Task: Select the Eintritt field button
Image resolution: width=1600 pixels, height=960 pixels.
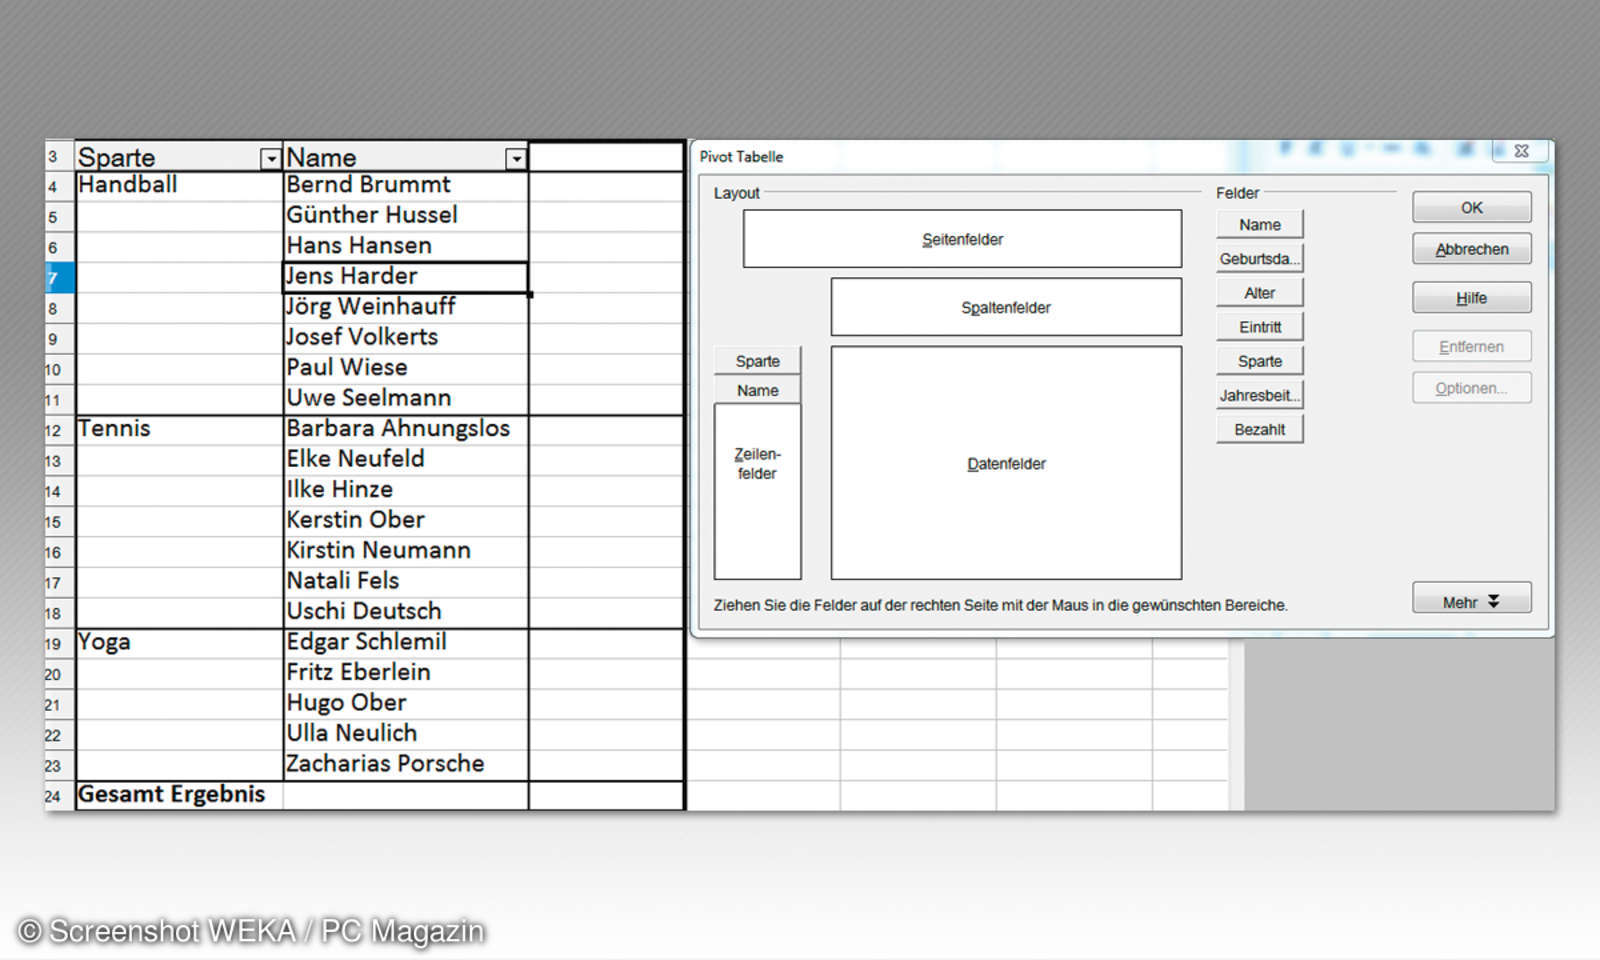Action: click(x=1259, y=326)
